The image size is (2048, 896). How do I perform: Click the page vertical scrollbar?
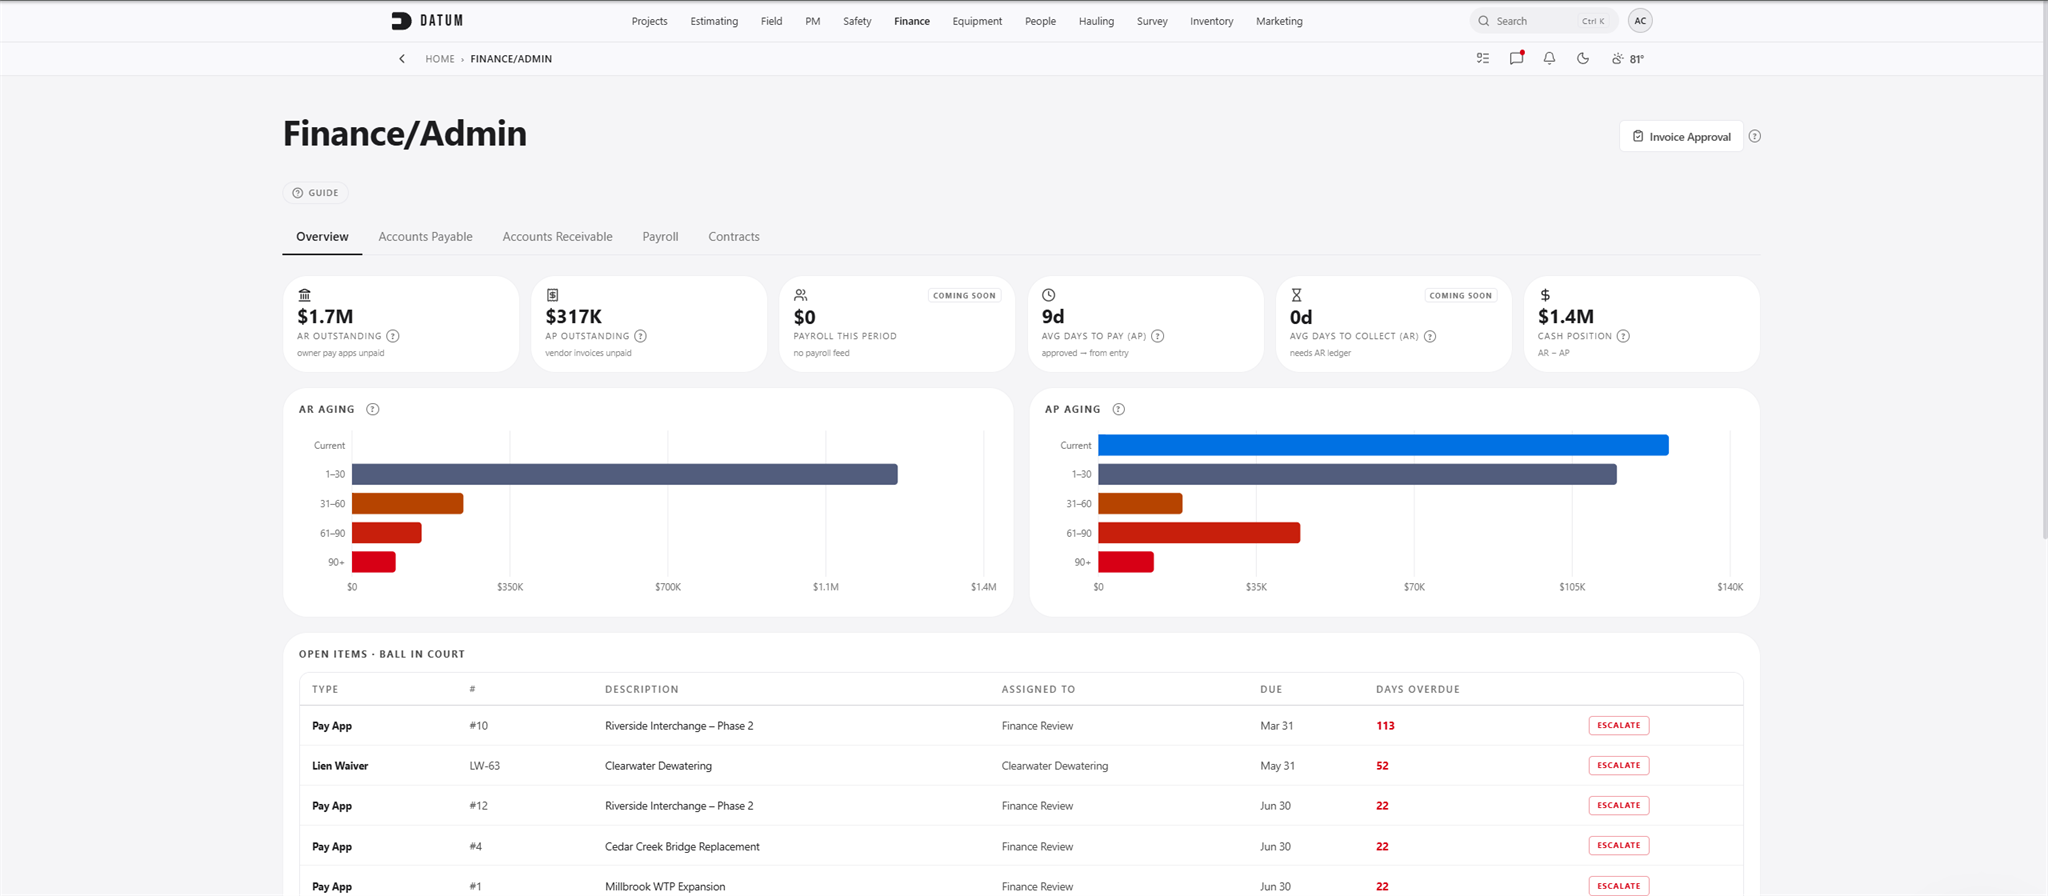(2044, 270)
